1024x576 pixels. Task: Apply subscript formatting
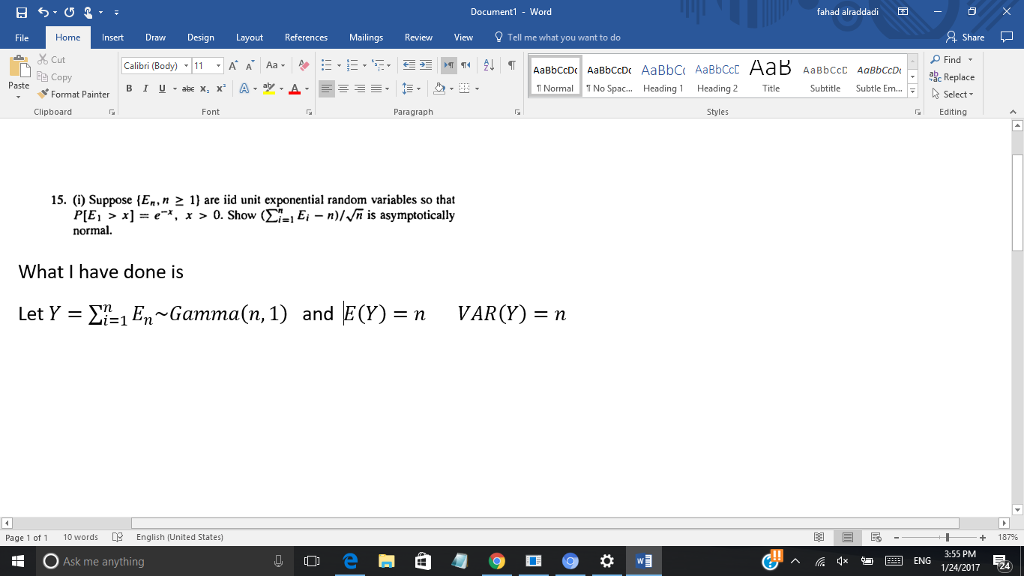204,88
